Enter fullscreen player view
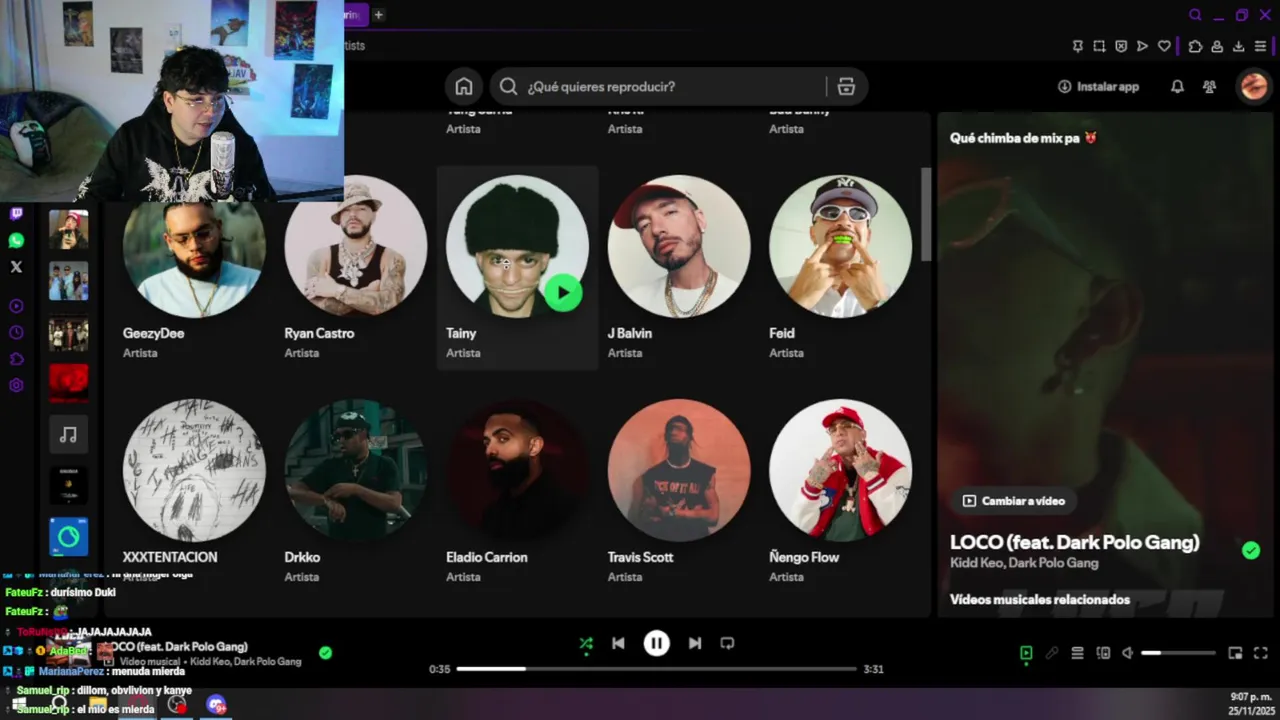 pos(1261,653)
